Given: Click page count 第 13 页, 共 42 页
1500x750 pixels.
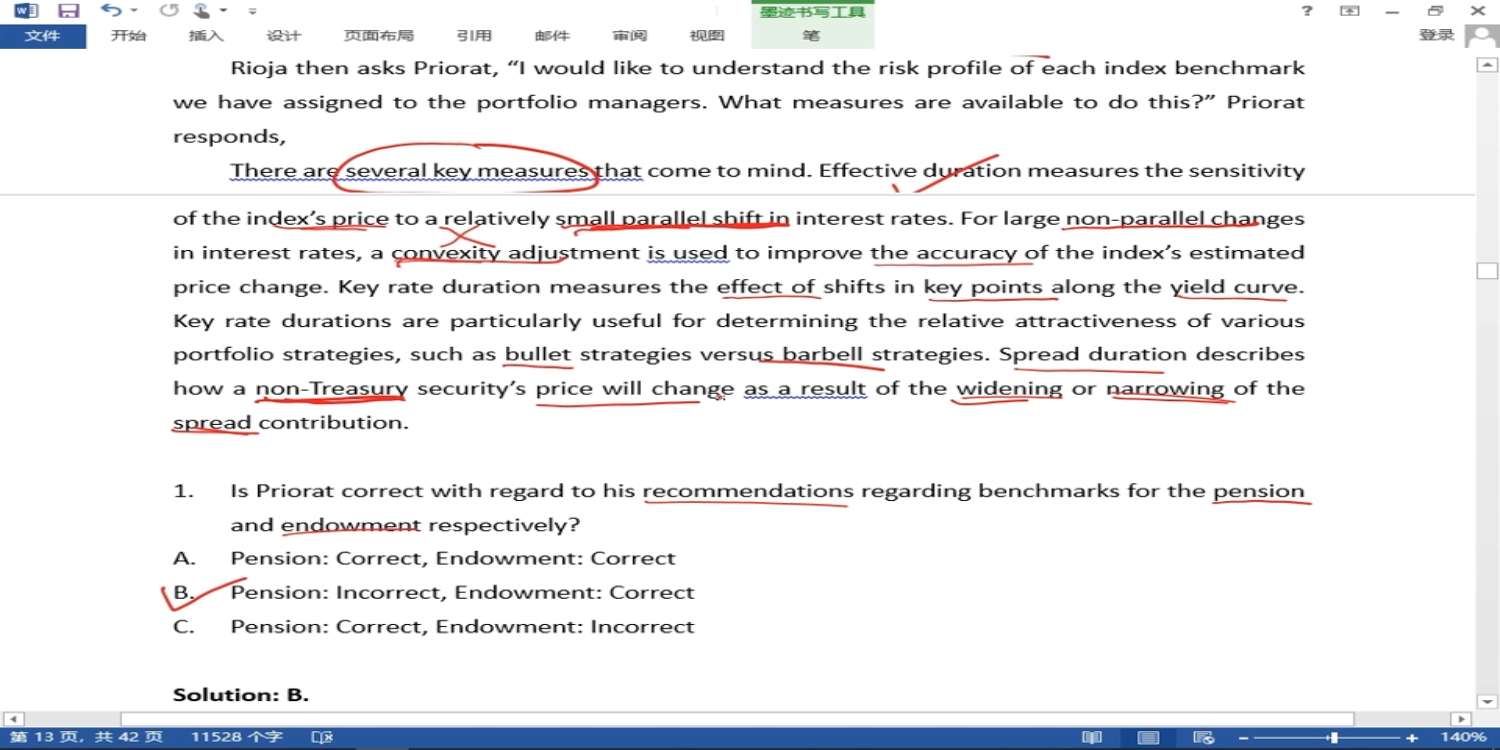Looking at the screenshot, I should pos(87,738).
